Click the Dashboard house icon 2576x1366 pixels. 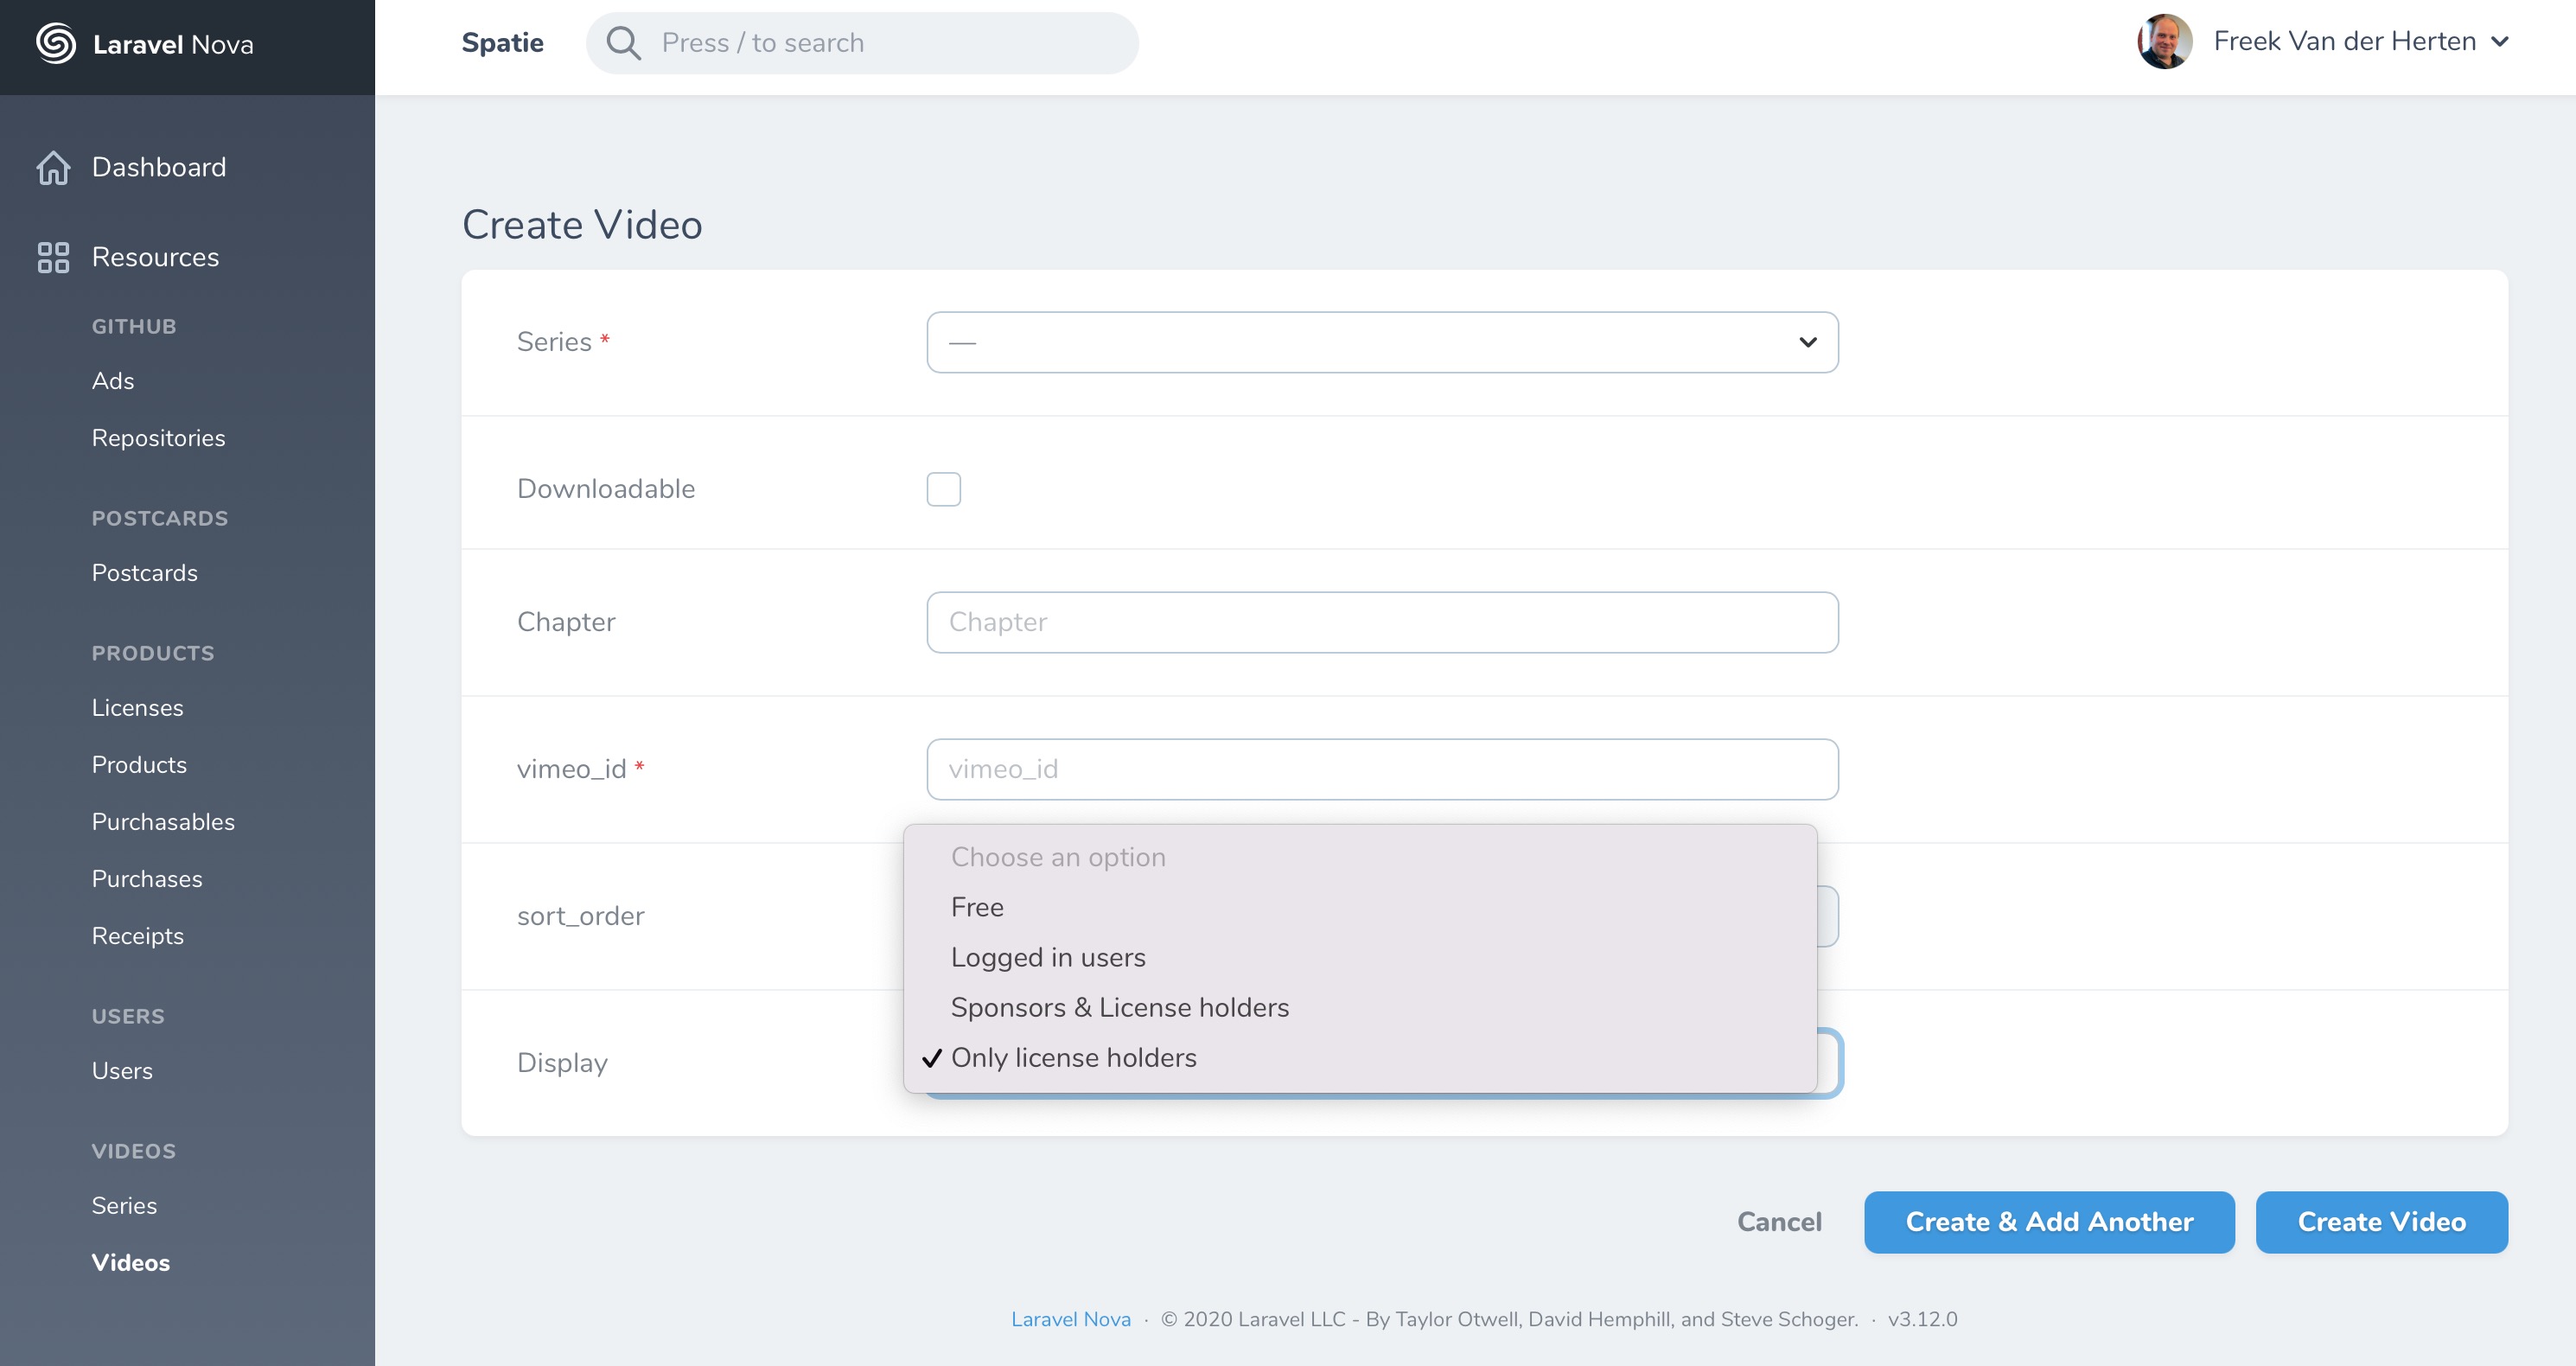point(53,167)
